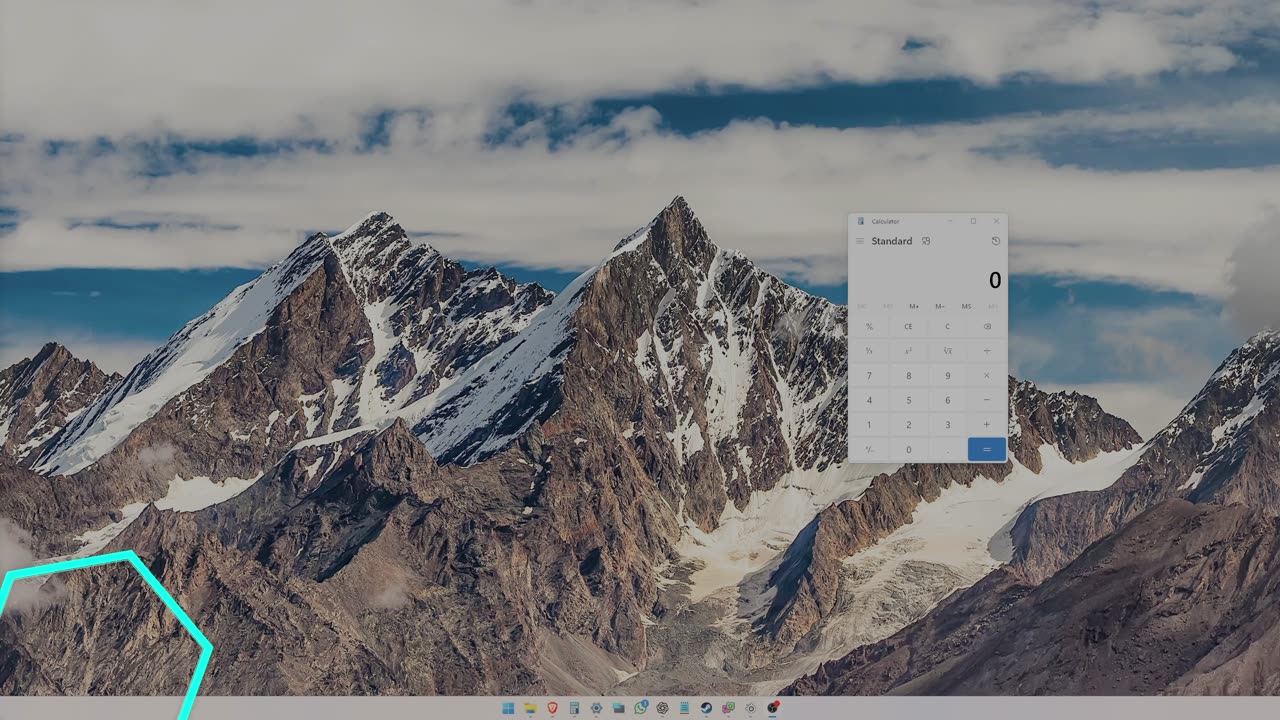Click the CE clear entry key

(x=908, y=326)
